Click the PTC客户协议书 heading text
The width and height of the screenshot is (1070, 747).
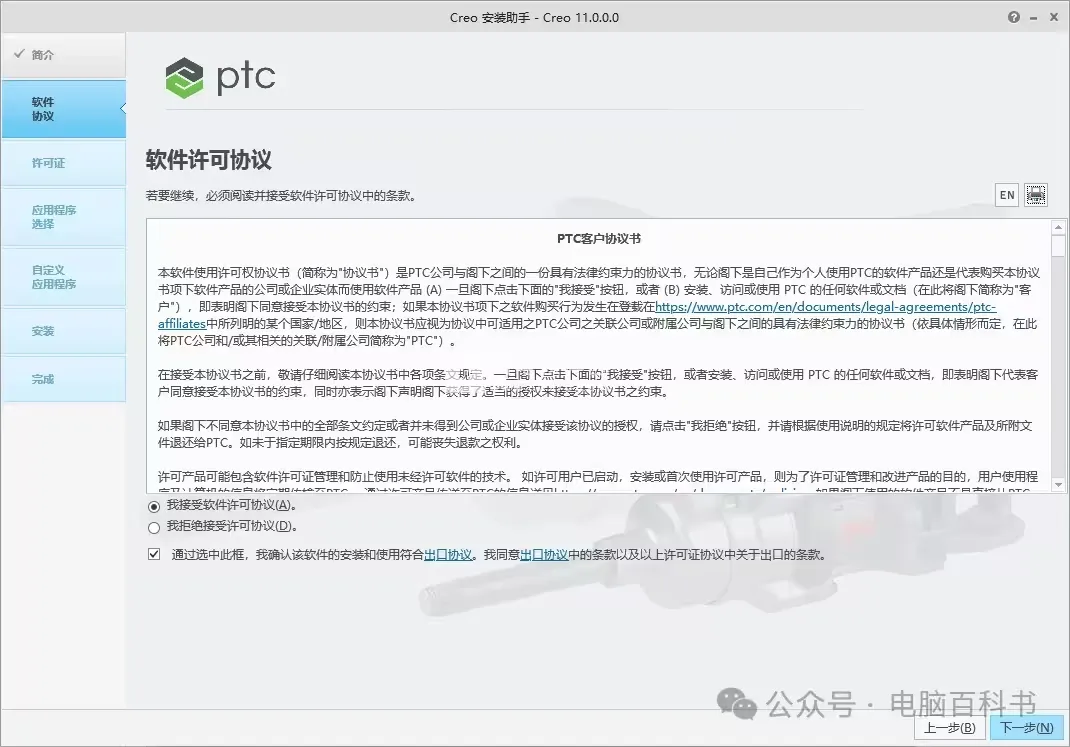598,239
